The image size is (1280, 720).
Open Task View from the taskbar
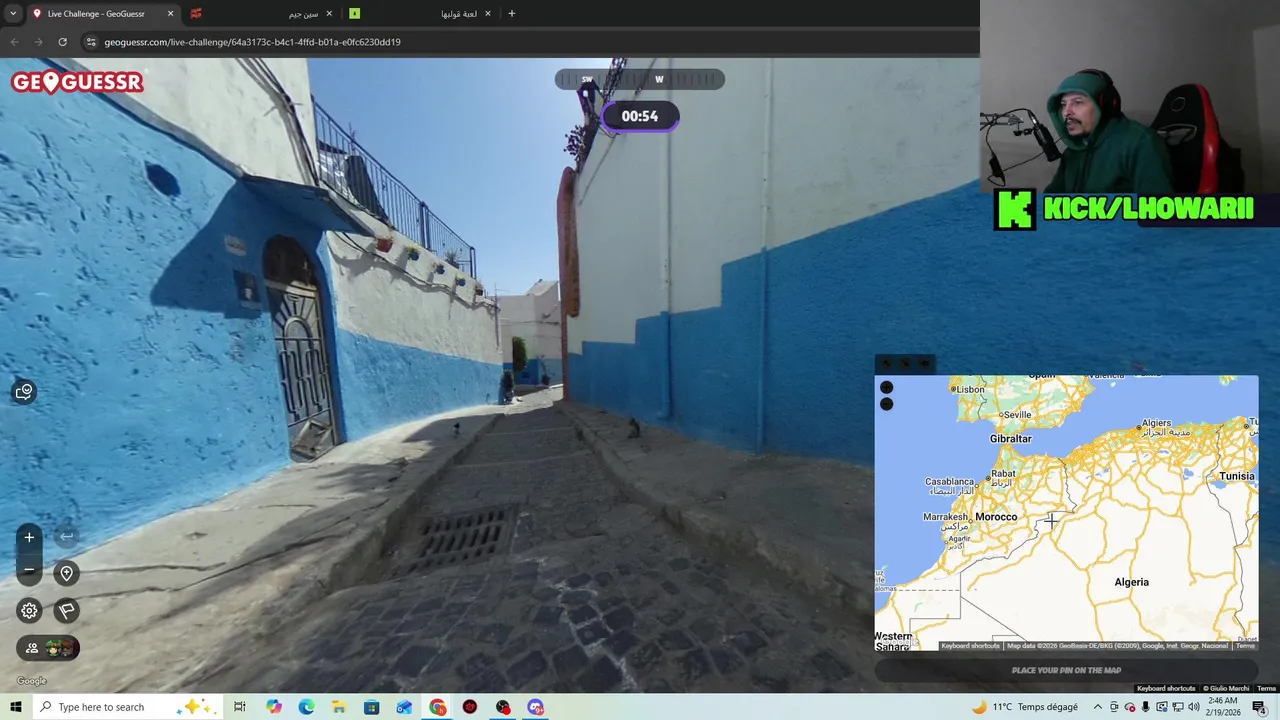(240, 707)
